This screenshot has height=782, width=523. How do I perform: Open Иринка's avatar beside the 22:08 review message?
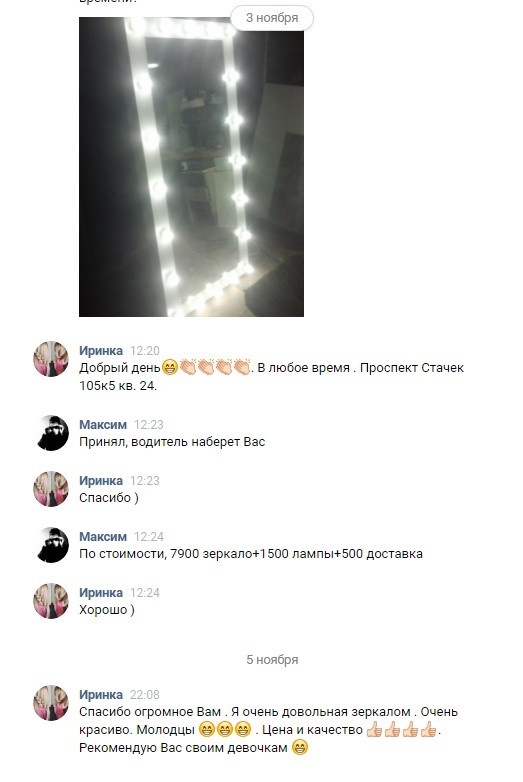[51, 703]
